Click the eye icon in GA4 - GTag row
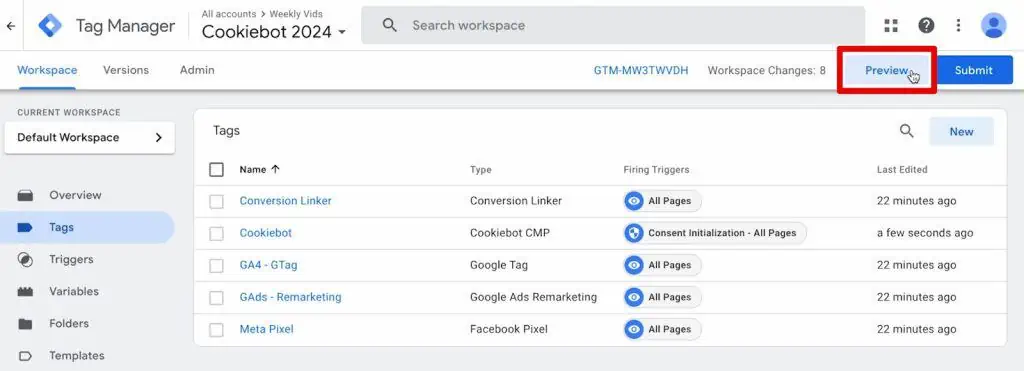 tap(633, 265)
